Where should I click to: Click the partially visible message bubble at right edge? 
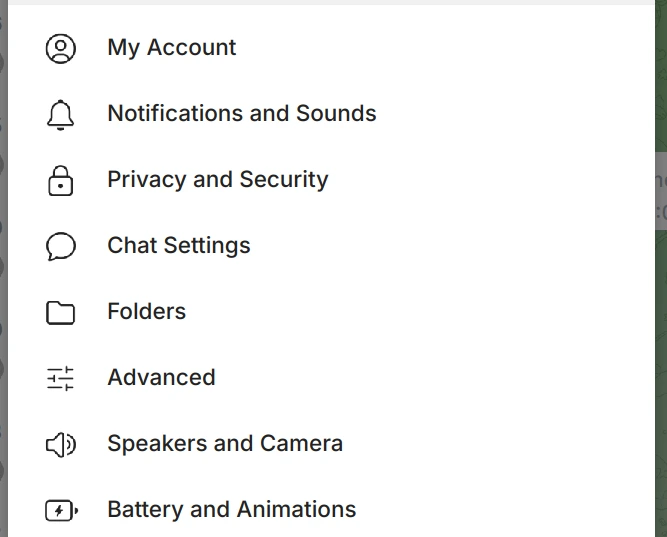point(661,191)
